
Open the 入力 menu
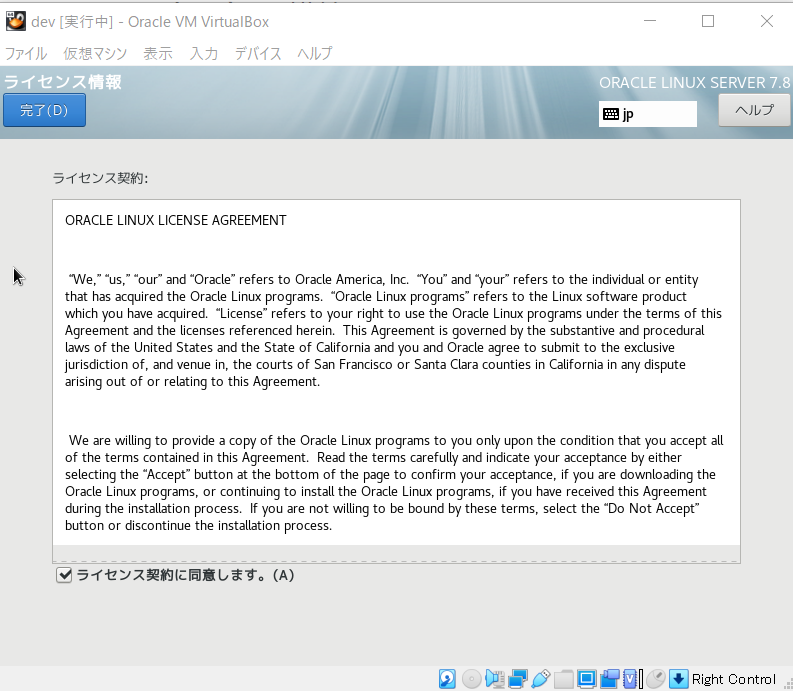pos(204,53)
